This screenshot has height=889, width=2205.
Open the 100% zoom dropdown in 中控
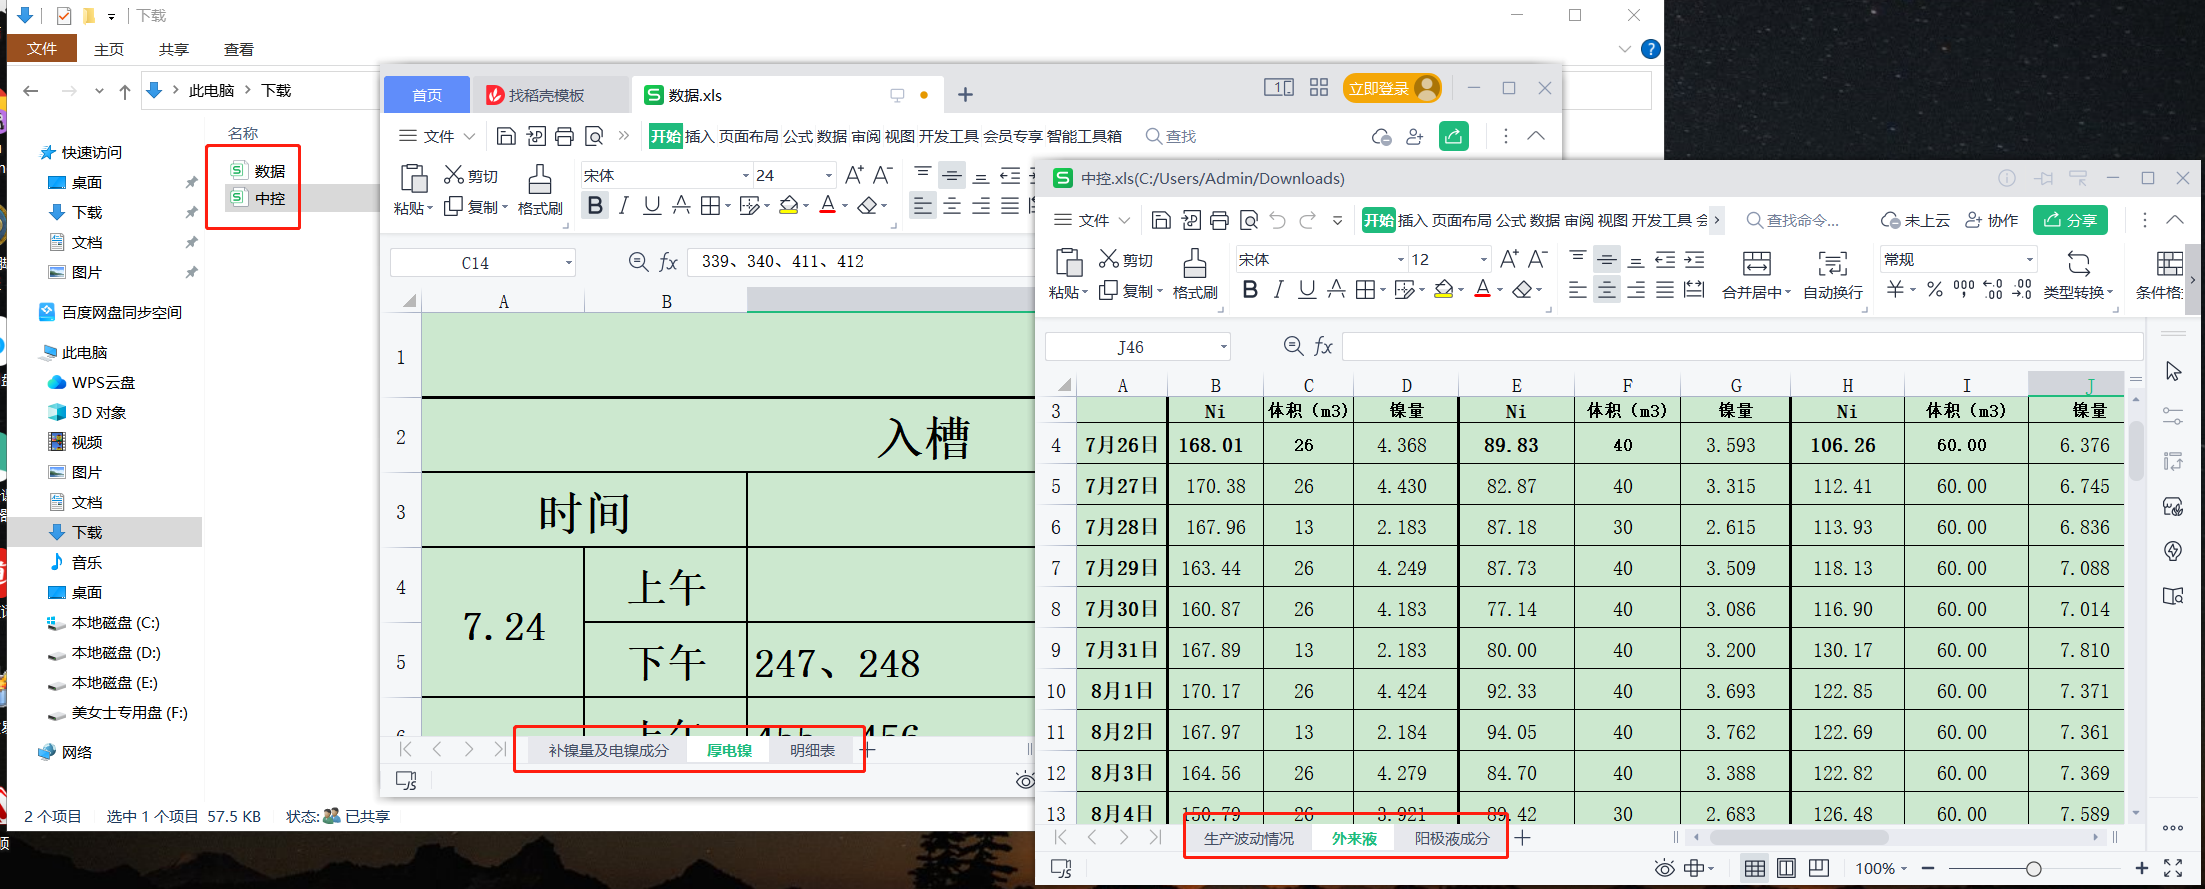[x=1903, y=869]
